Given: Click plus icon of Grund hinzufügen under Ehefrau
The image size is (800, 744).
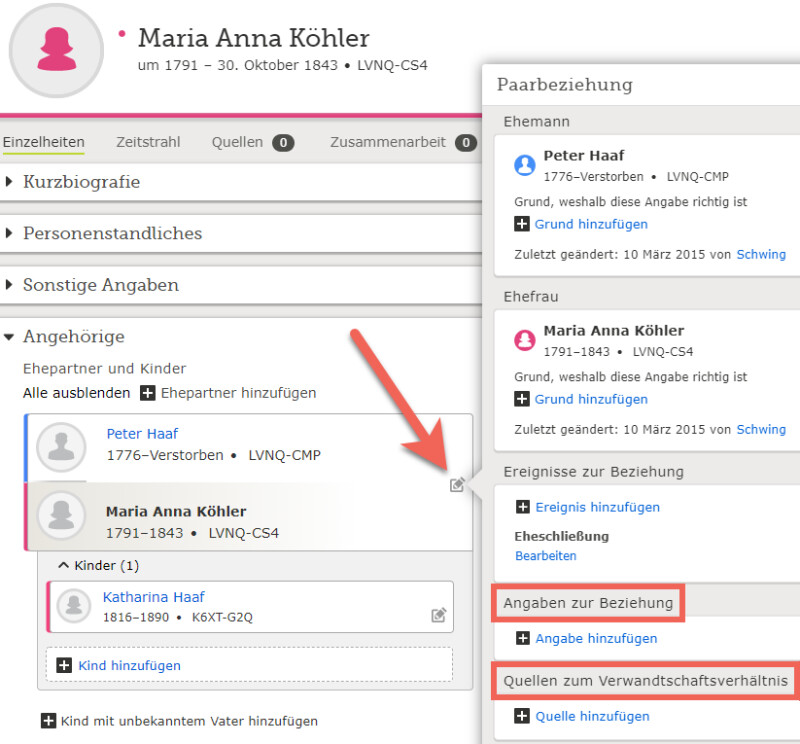Looking at the screenshot, I should click(x=521, y=399).
